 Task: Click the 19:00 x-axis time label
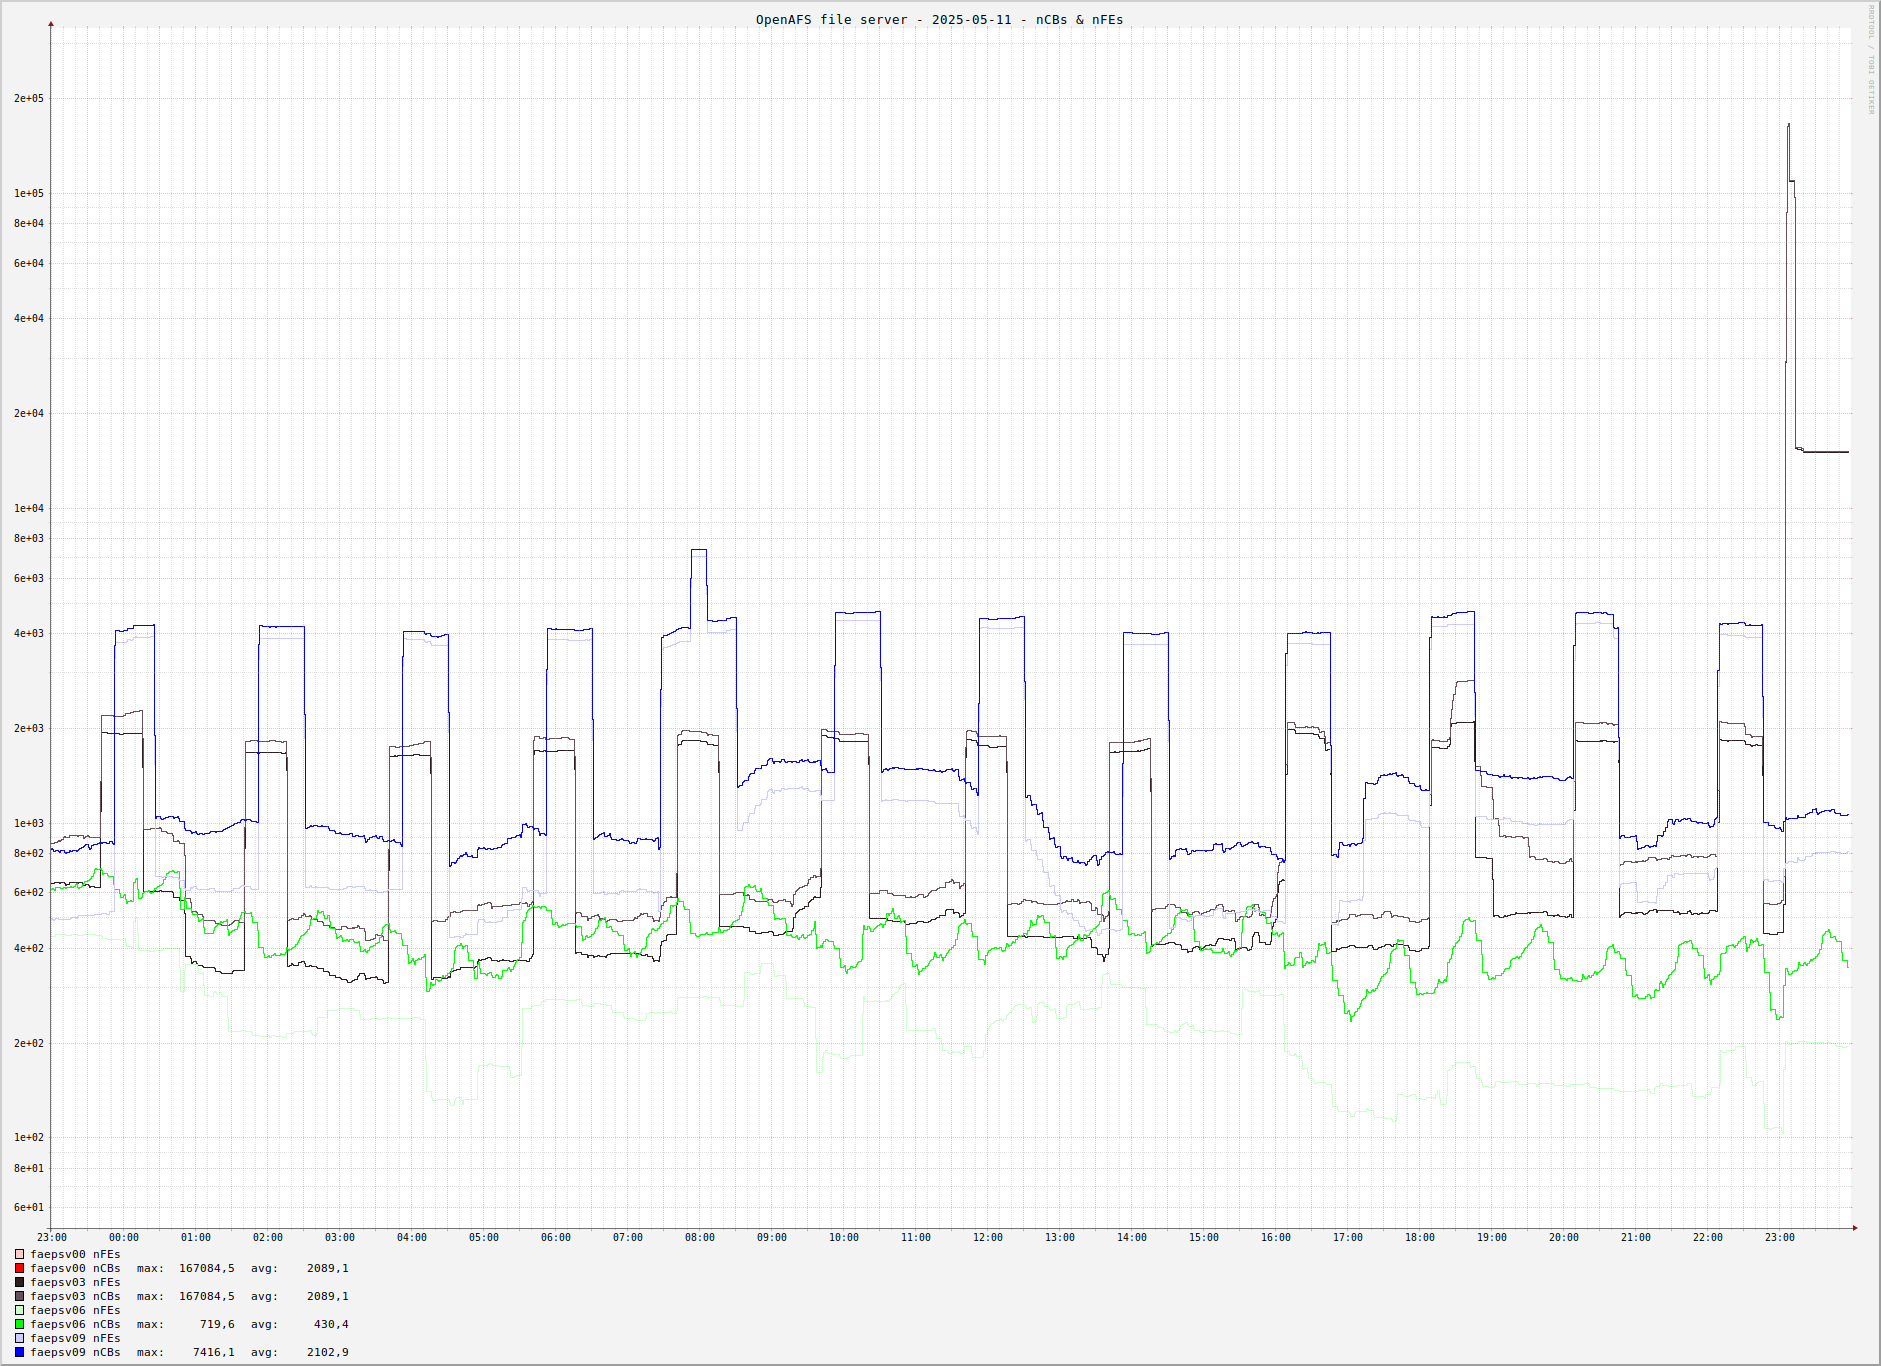pyautogui.click(x=1492, y=1238)
